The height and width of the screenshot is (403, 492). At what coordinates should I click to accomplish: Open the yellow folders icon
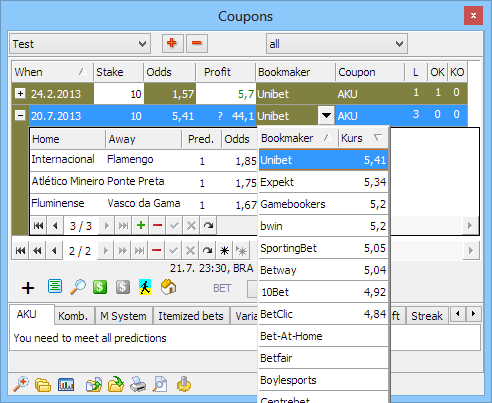(x=43, y=385)
